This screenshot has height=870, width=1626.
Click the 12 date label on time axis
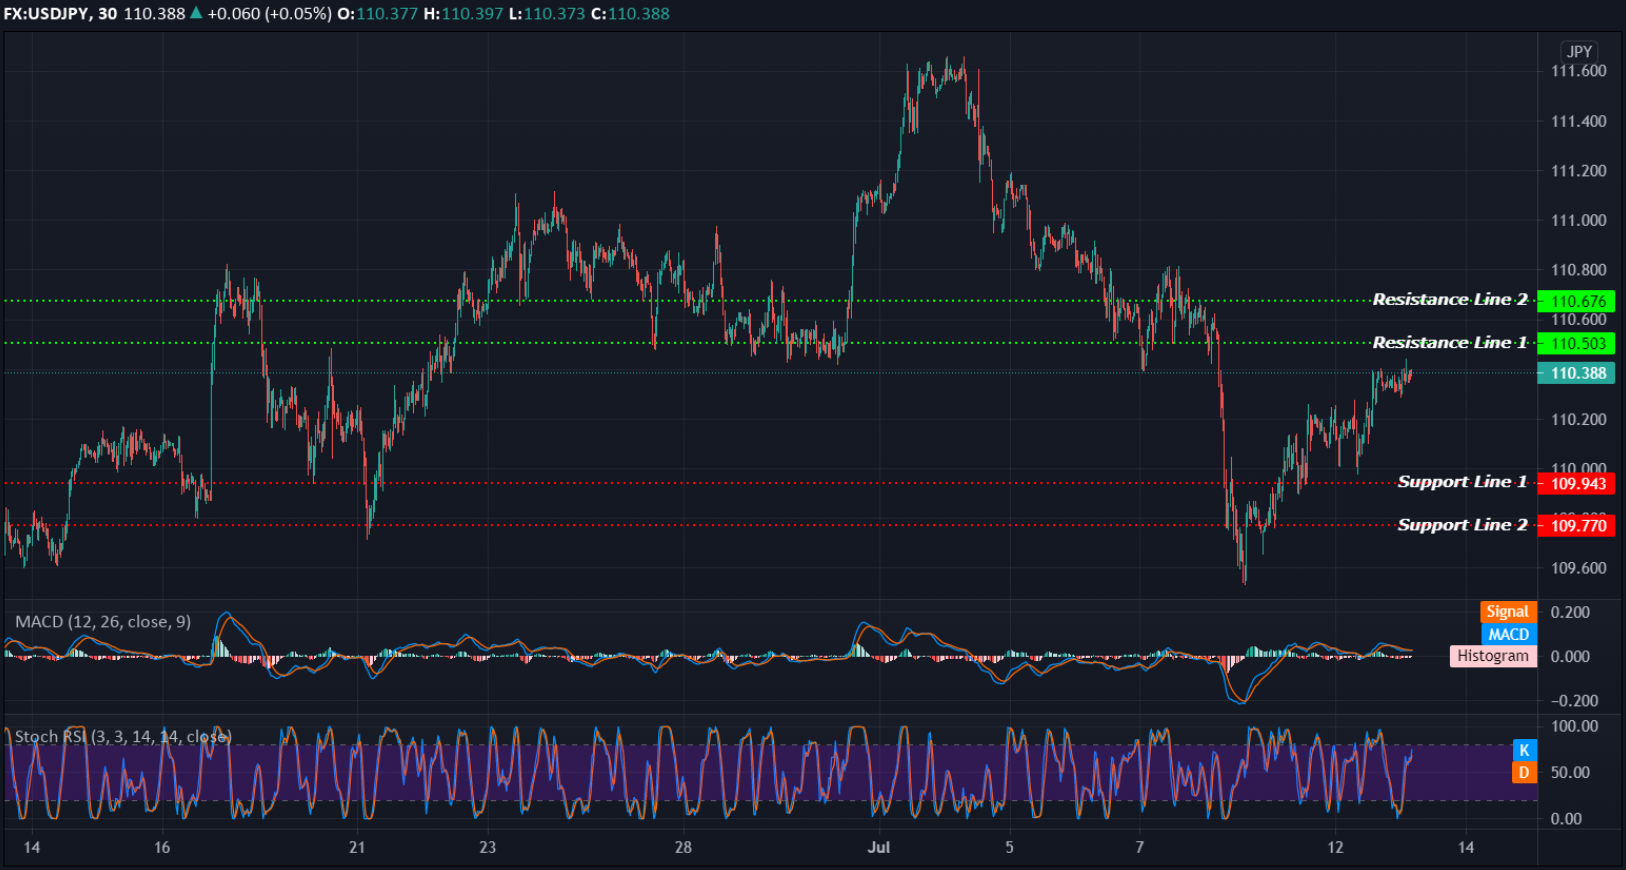pos(1335,847)
